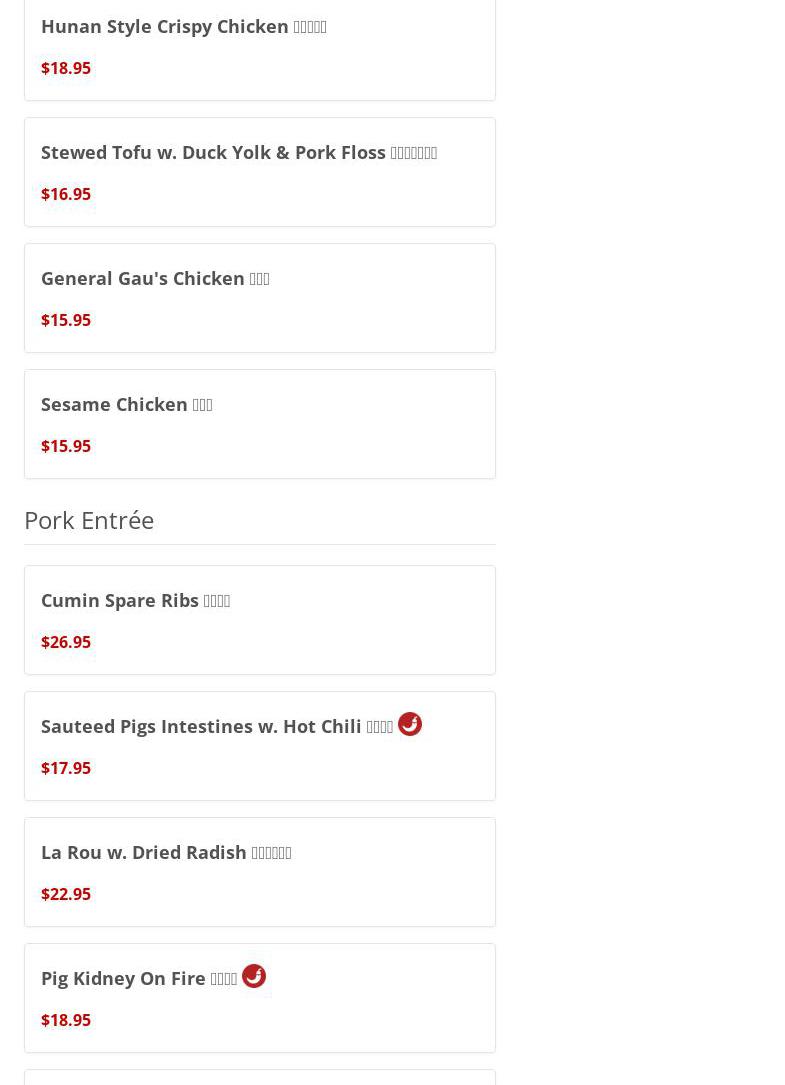Click the $18.95 price under Pig Kidney On Fire
Image resolution: width=785 pixels, height=1085 pixels.
pyautogui.click(x=66, y=1020)
